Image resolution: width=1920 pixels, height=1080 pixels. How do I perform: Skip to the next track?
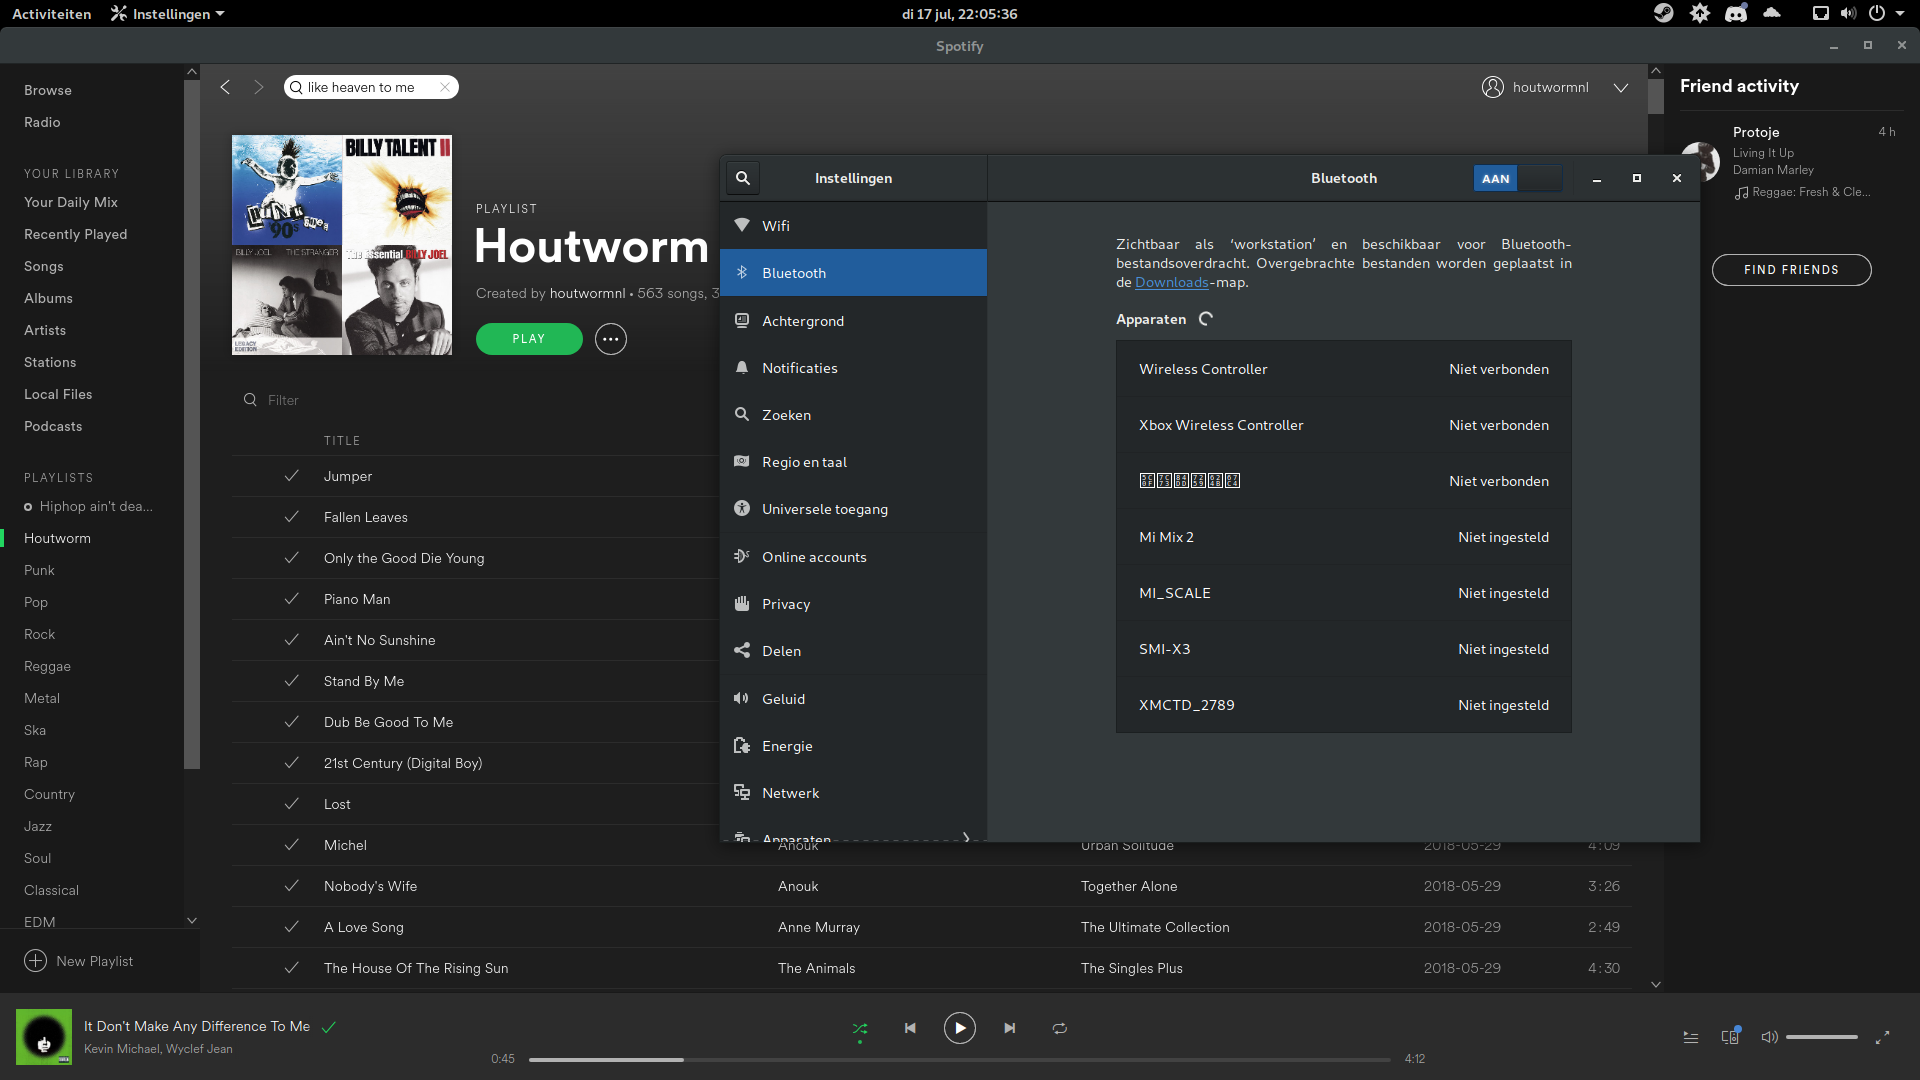(1010, 1028)
